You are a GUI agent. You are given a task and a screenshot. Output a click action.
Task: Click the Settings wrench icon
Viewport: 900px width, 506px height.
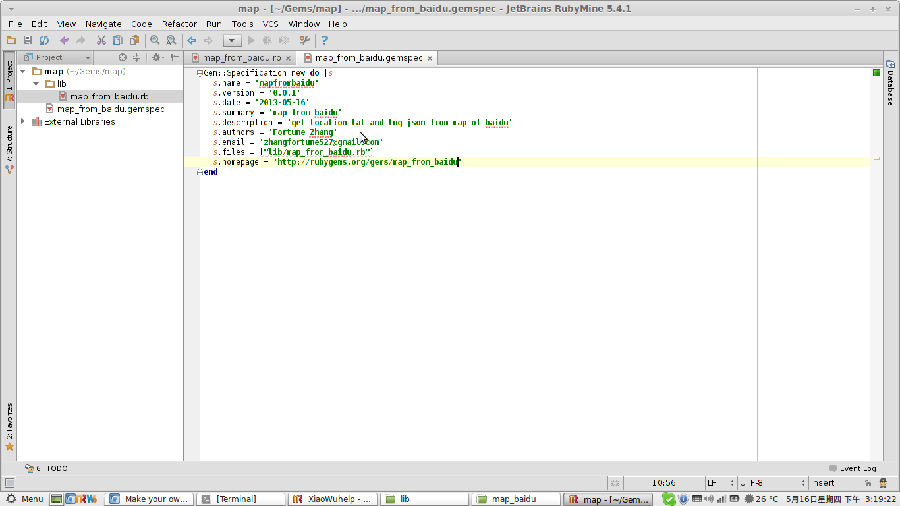tap(304, 40)
